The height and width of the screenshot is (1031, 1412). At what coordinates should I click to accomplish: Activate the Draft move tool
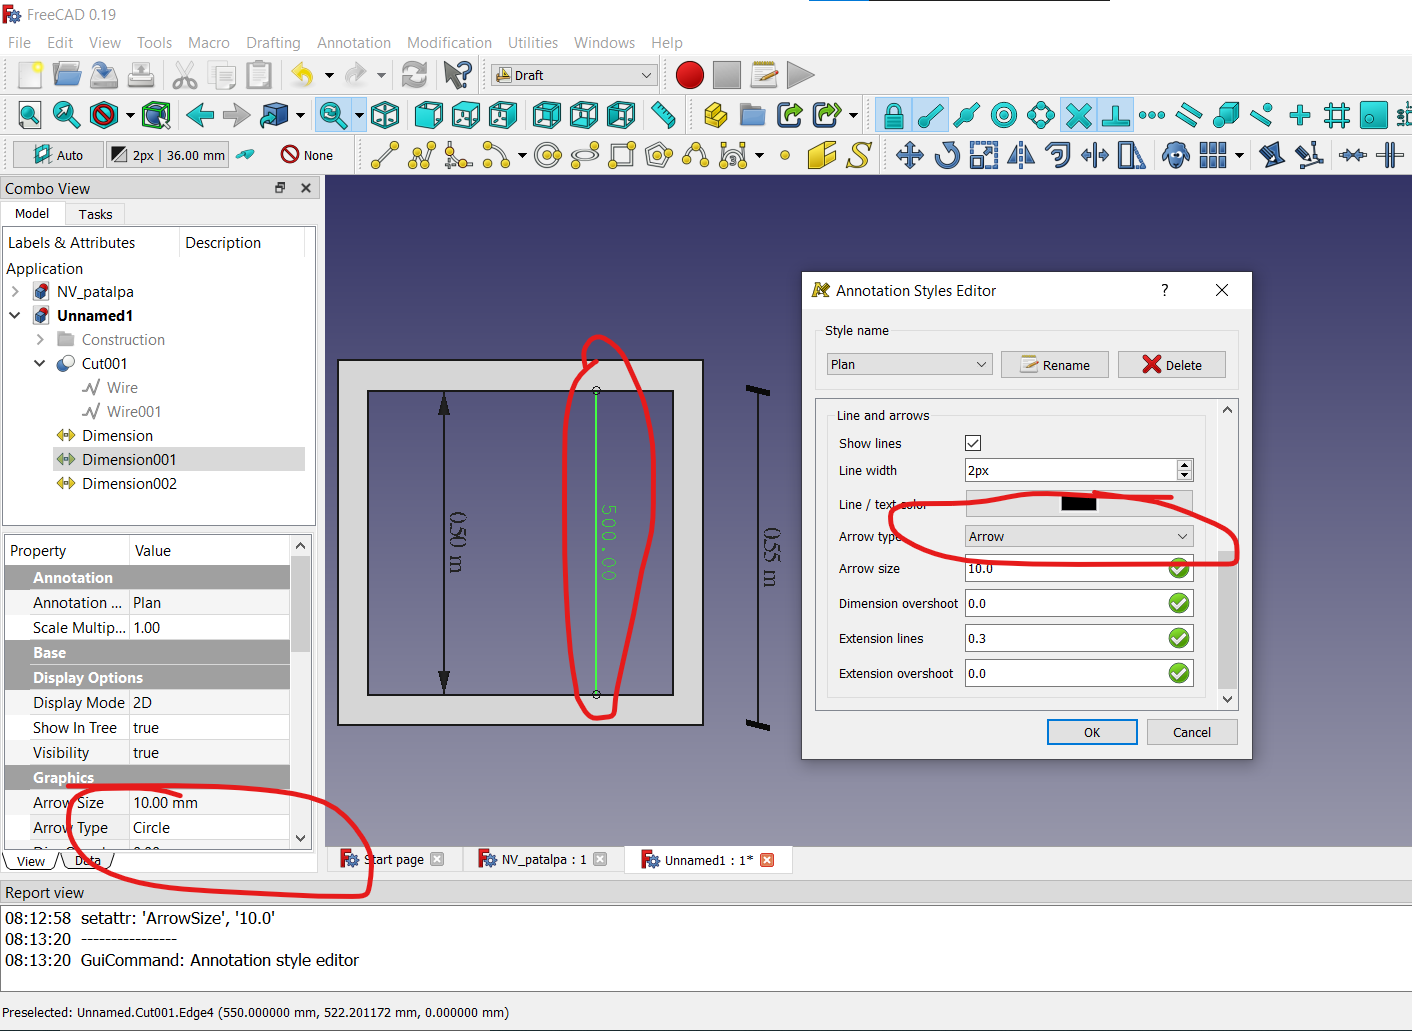(909, 155)
